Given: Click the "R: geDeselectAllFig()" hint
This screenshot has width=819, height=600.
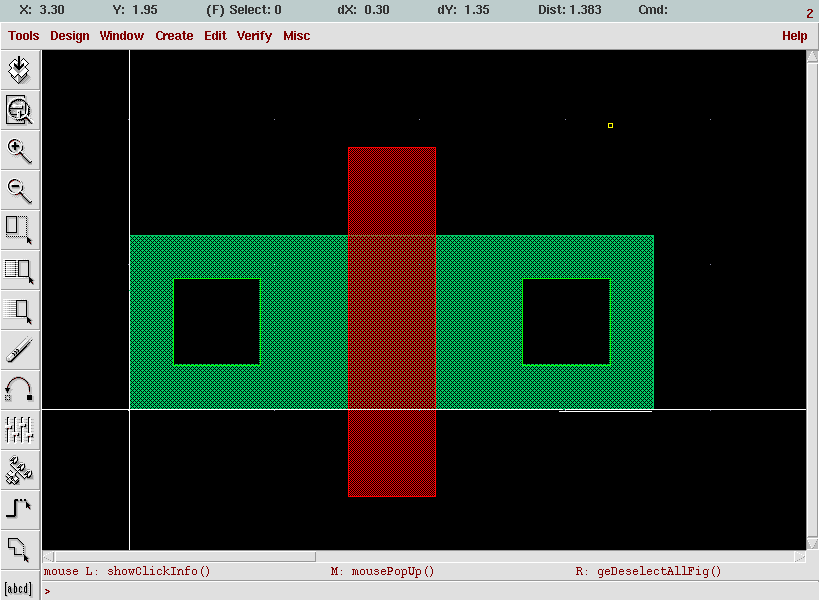Looking at the screenshot, I should (648, 571).
